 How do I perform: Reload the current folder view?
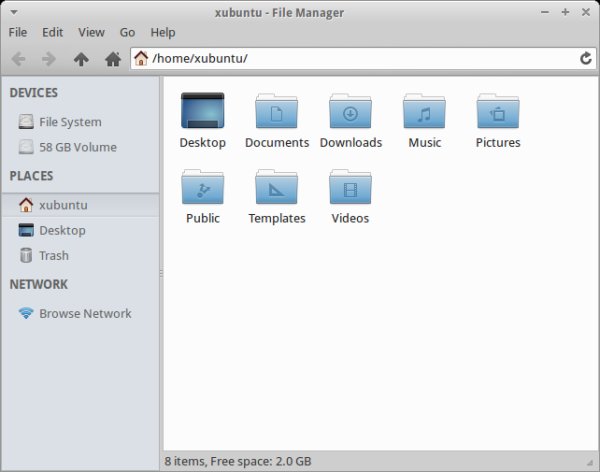(x=585, y=59)
